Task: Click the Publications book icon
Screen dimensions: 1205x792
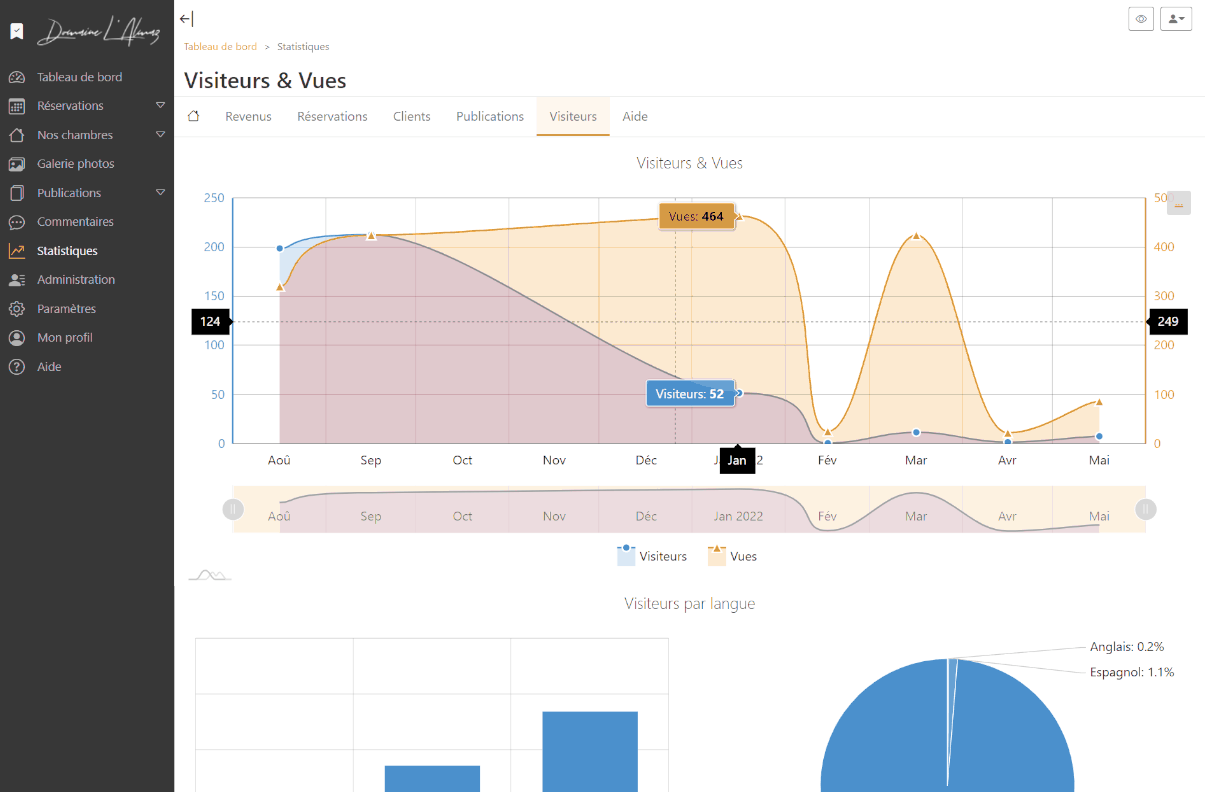Action: (x=16, y=193)
